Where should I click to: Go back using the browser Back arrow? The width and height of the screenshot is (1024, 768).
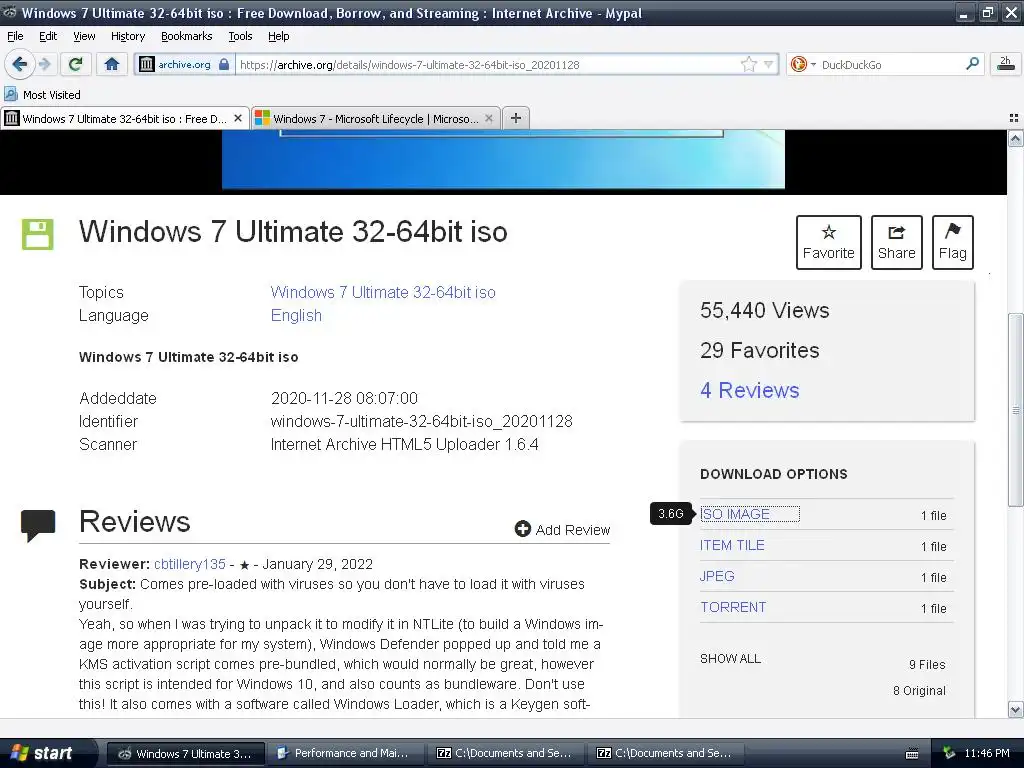[x=19, y=64]
